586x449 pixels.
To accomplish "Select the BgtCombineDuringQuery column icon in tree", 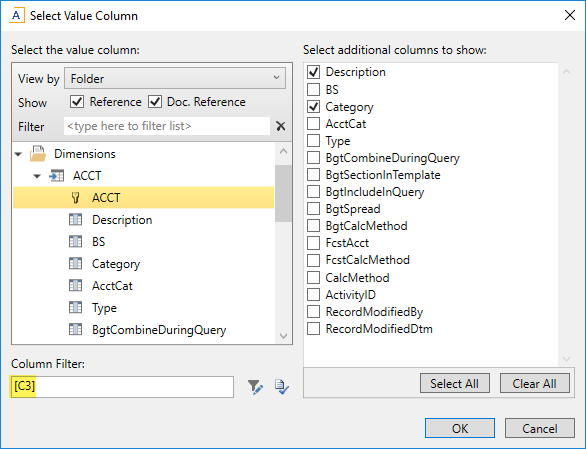I will 75,329.
